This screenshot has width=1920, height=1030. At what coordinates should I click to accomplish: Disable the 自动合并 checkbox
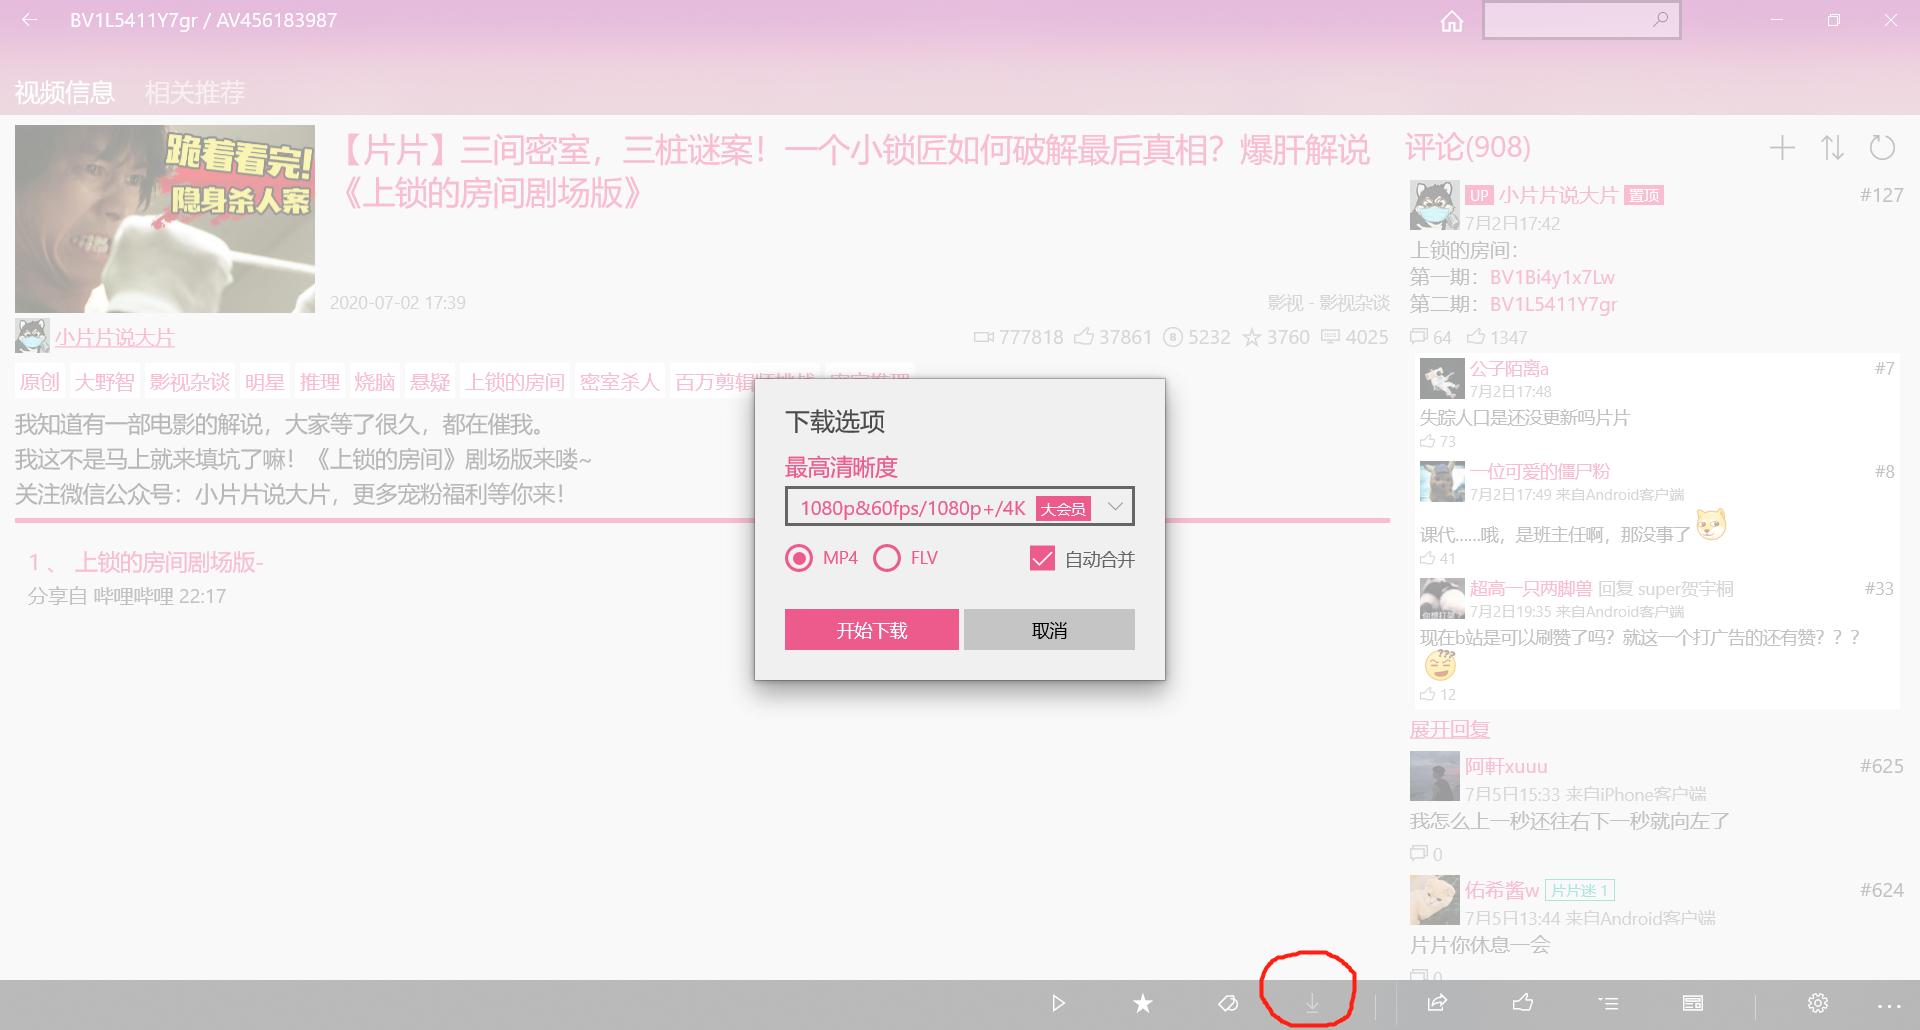(1042, 558)
